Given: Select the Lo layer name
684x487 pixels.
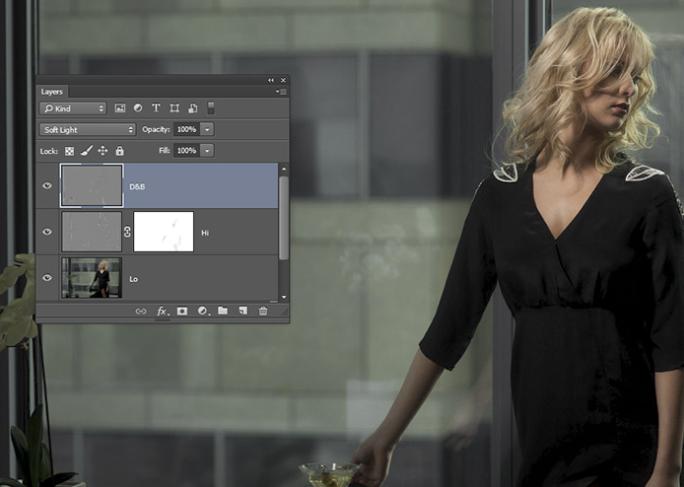Looking at the screenshot, I should click(x=133, y=279).
